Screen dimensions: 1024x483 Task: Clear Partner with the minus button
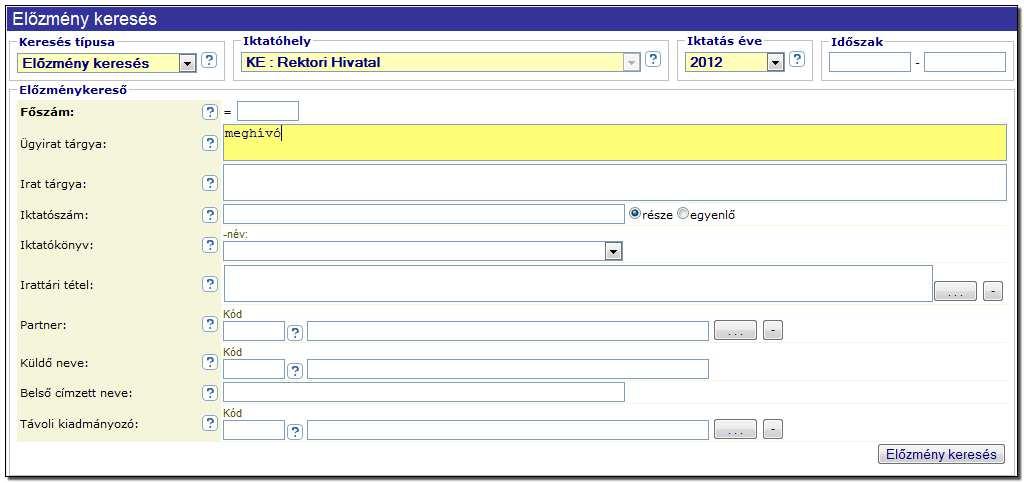click(773, 330)
